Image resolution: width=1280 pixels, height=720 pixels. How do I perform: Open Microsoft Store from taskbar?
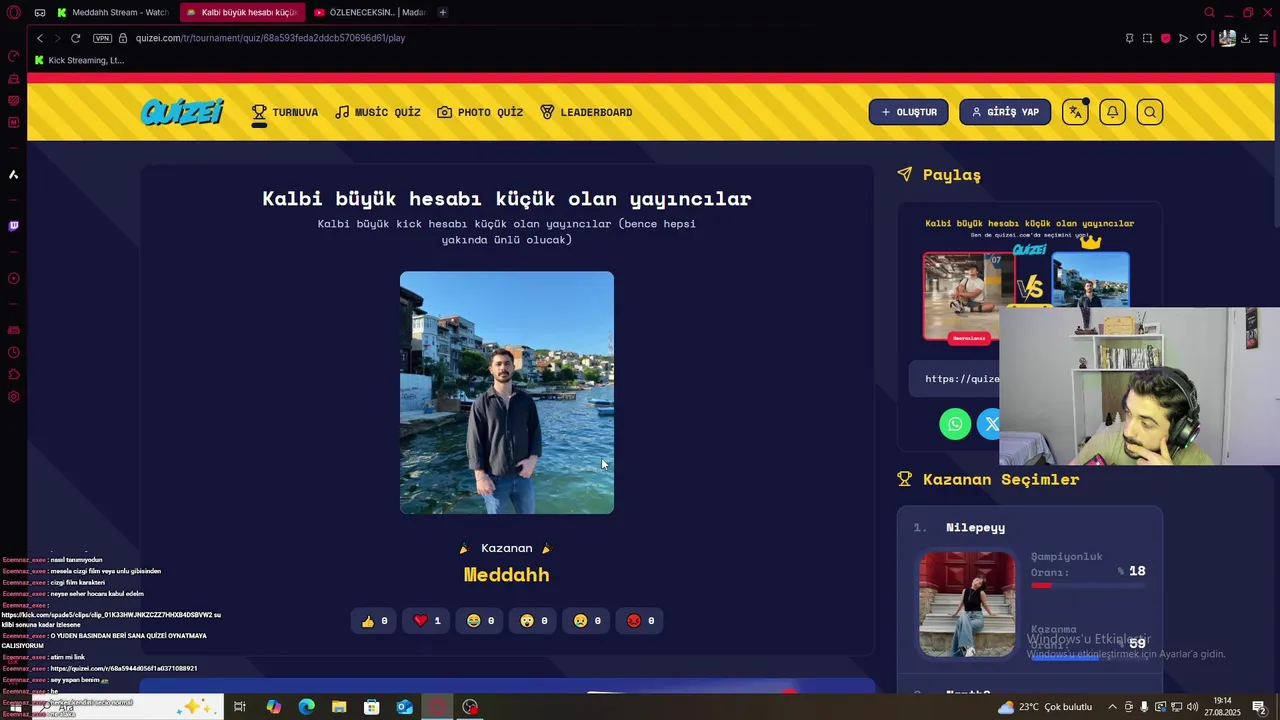[x=372, y=707]
